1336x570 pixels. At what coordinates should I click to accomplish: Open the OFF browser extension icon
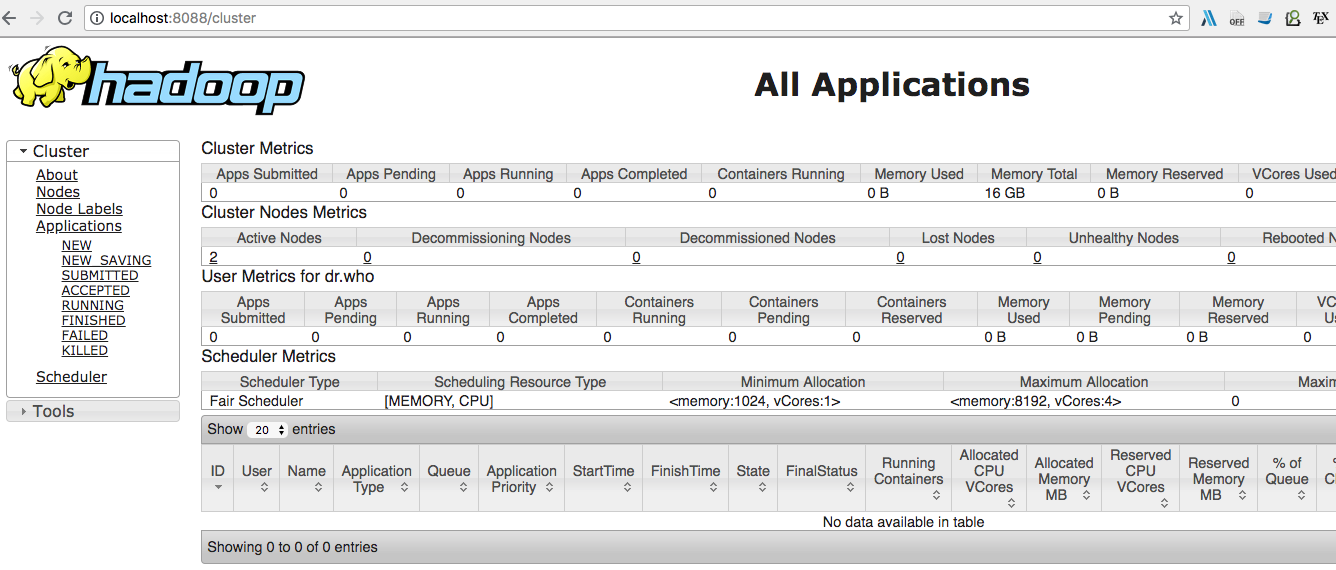(x=1237, y=18)
